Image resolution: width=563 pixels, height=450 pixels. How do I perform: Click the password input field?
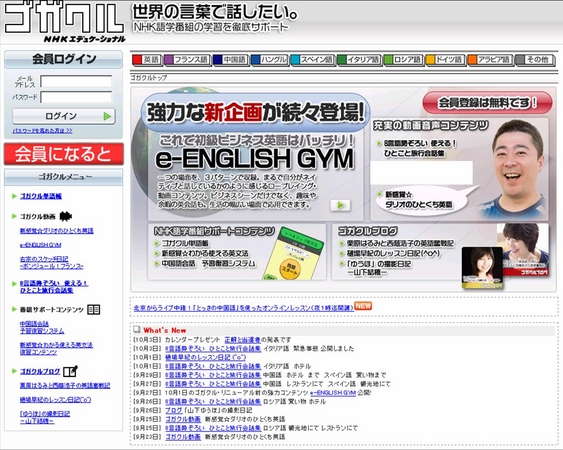coord(76,97)
